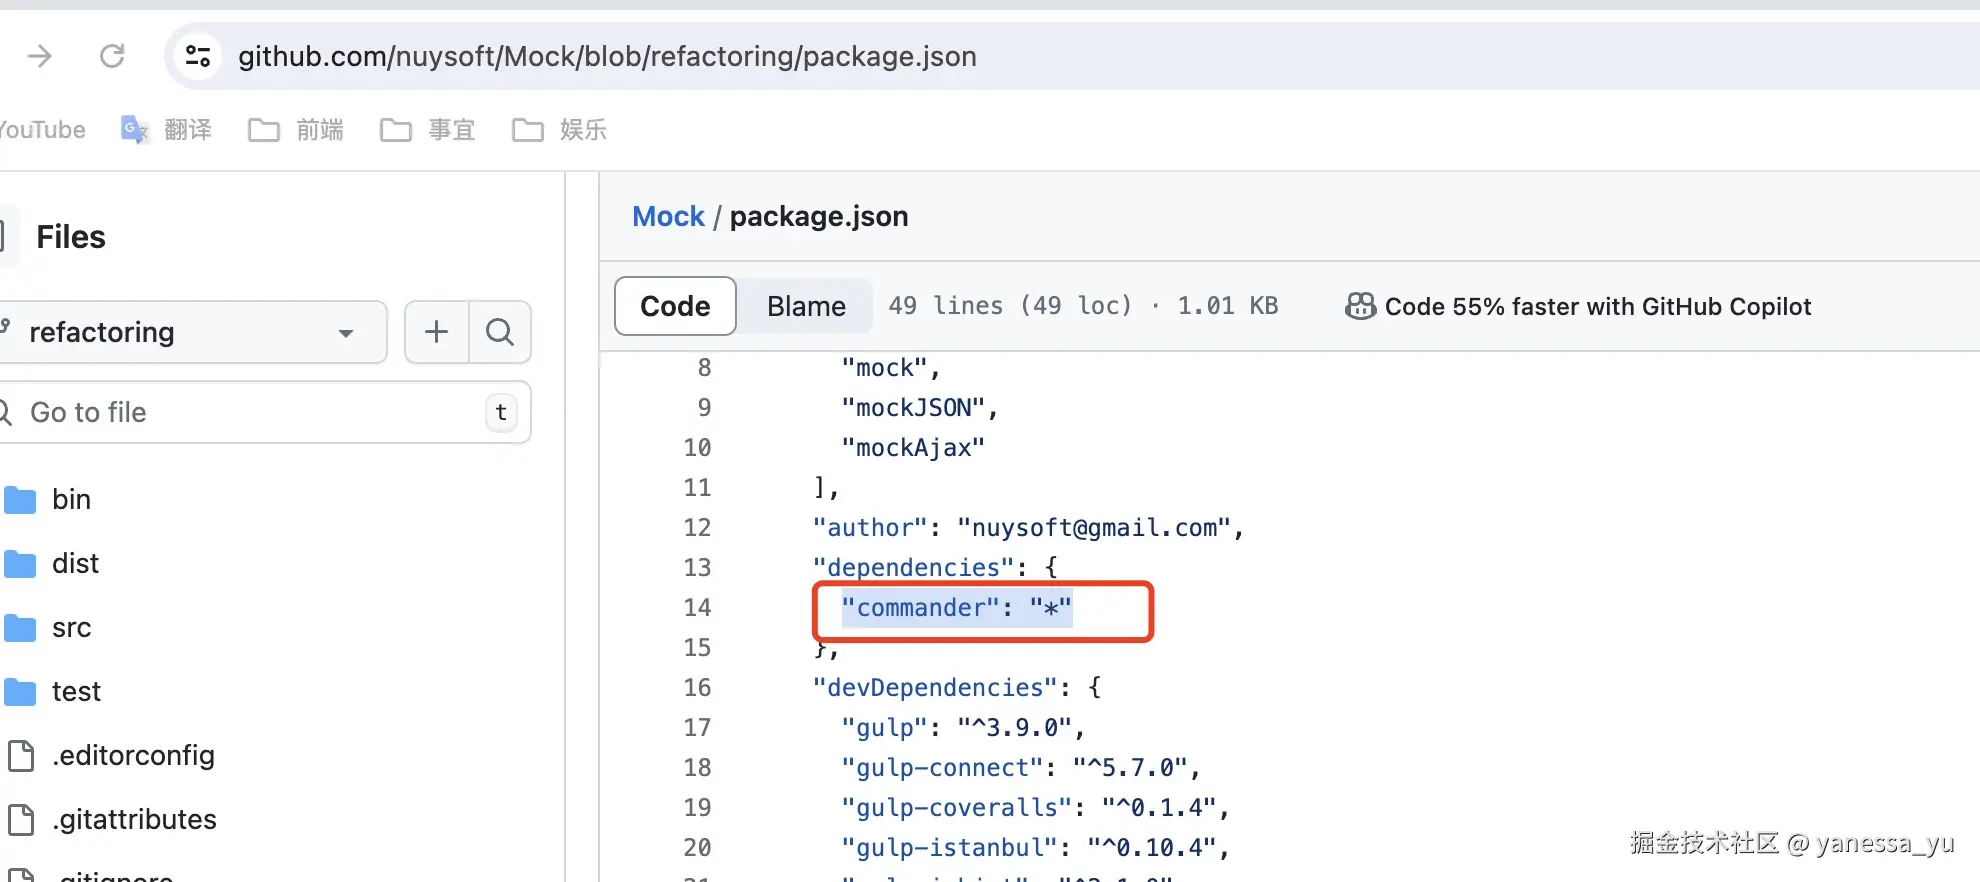Expand the dist folder
This screenshot has width=1980, height=882.
tap(75, 563)
